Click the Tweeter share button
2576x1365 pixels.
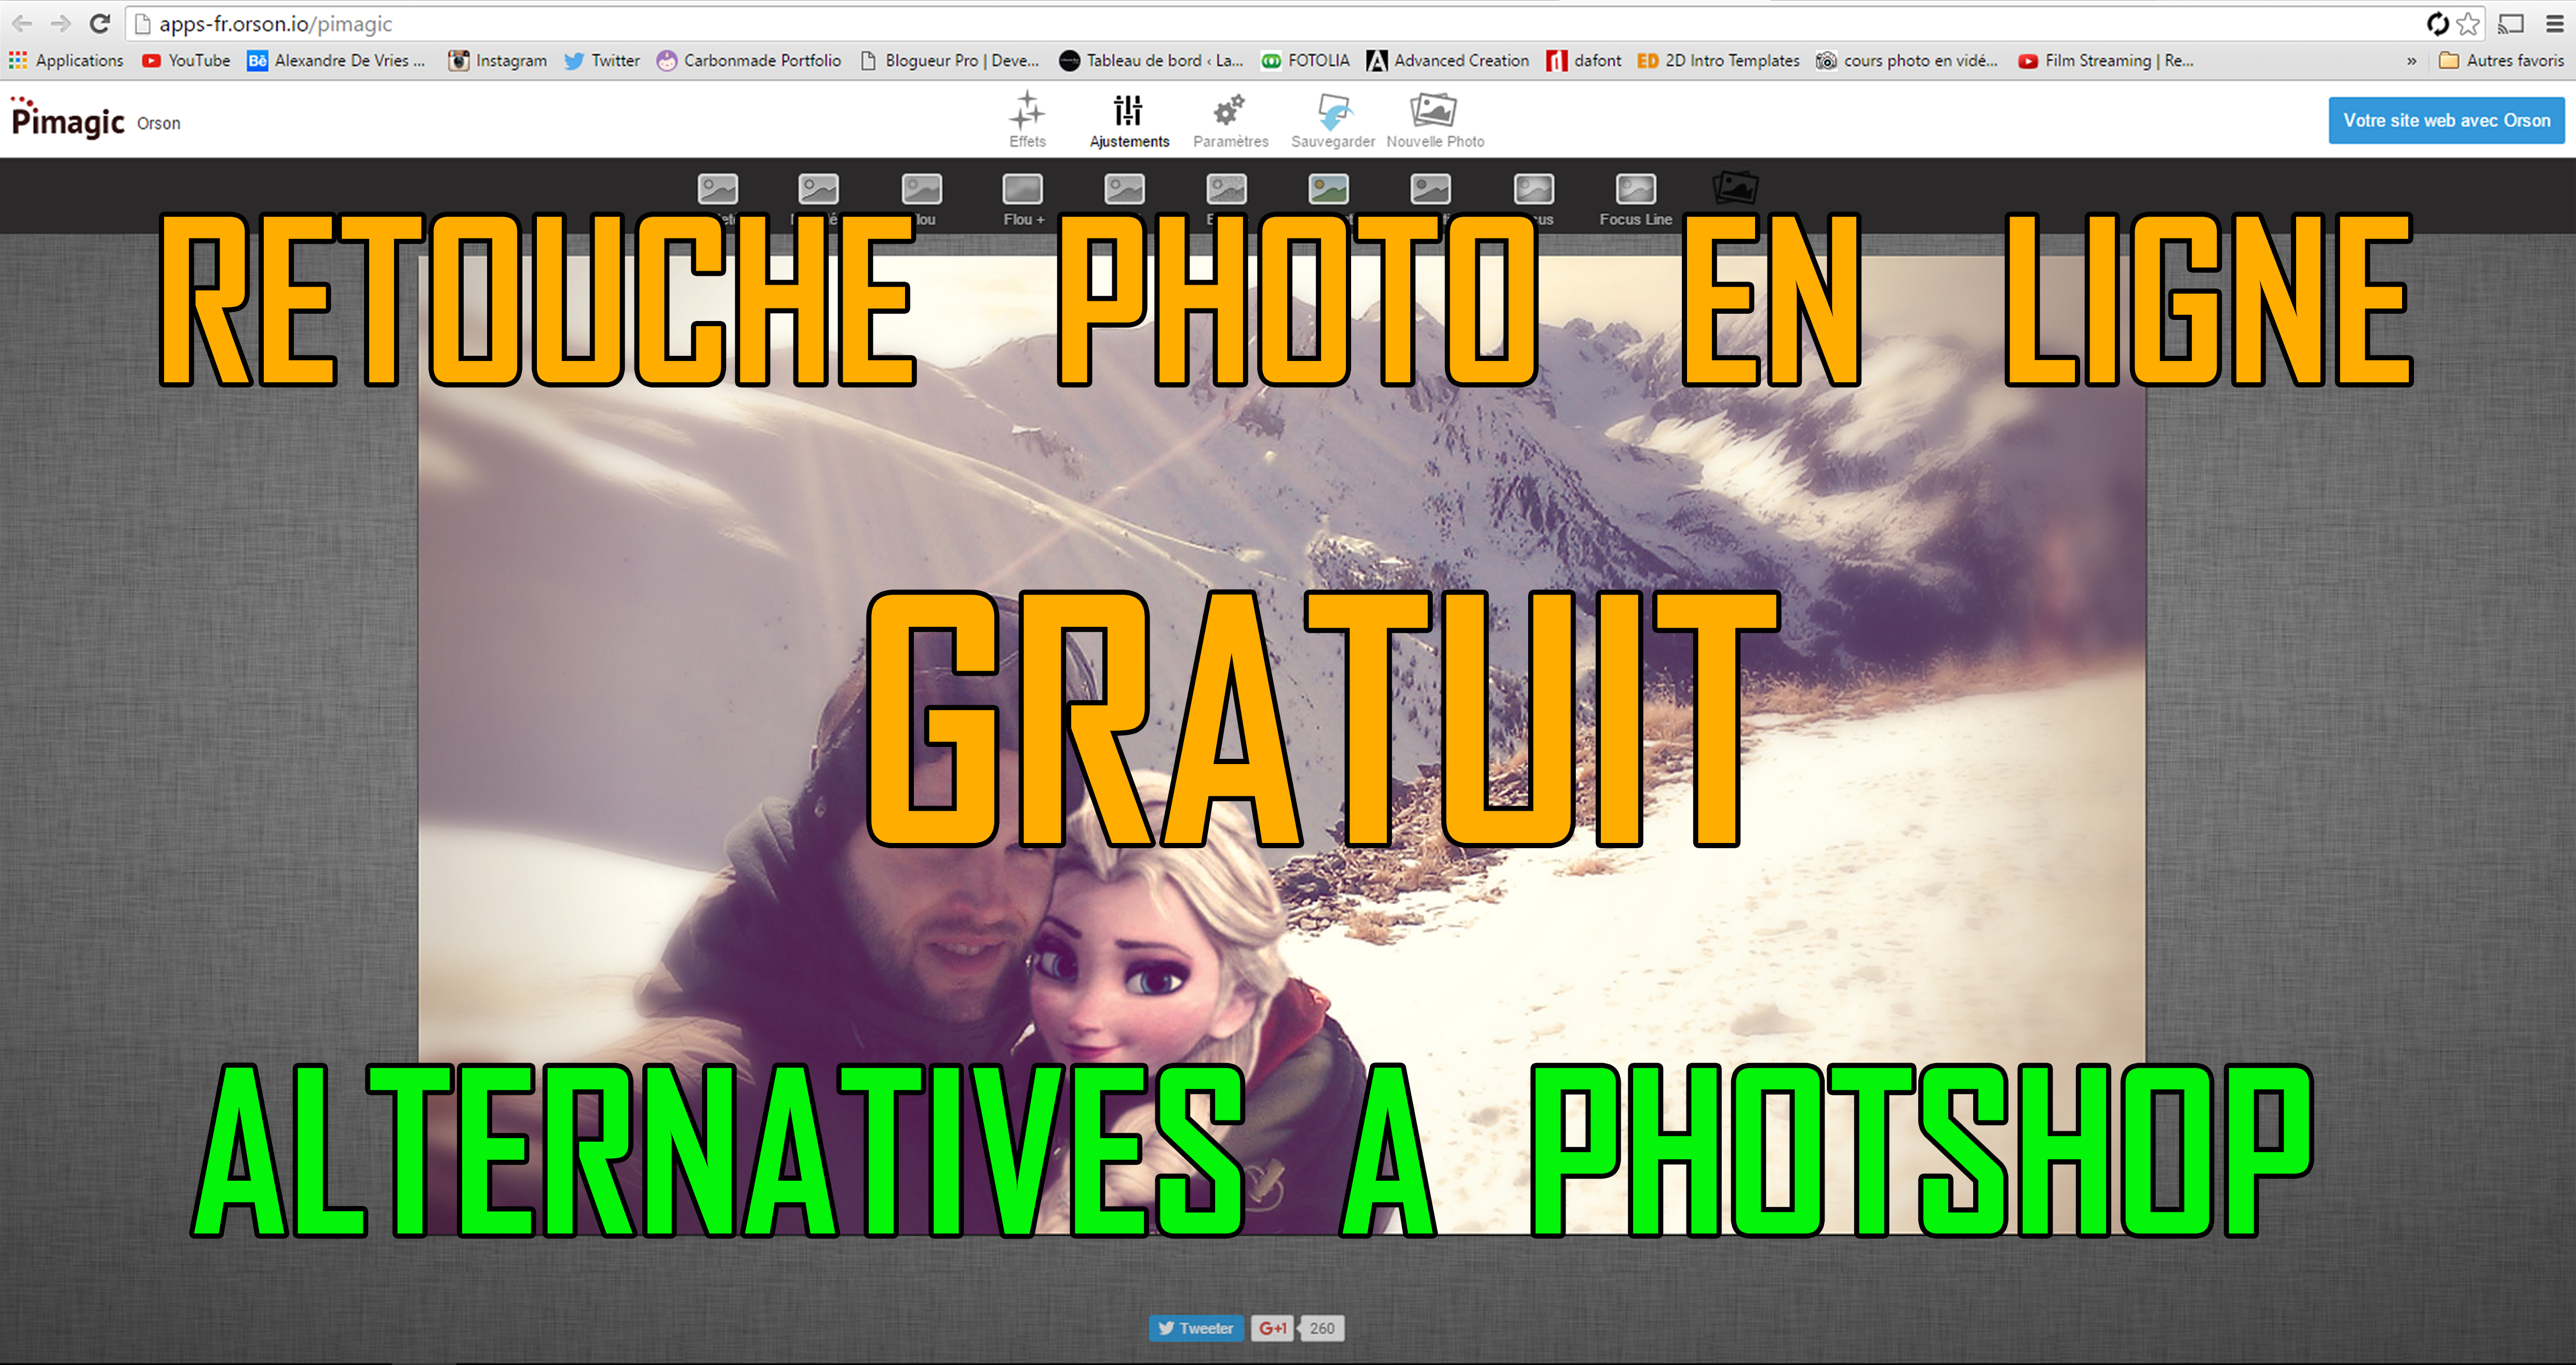click(1196, 1328)
